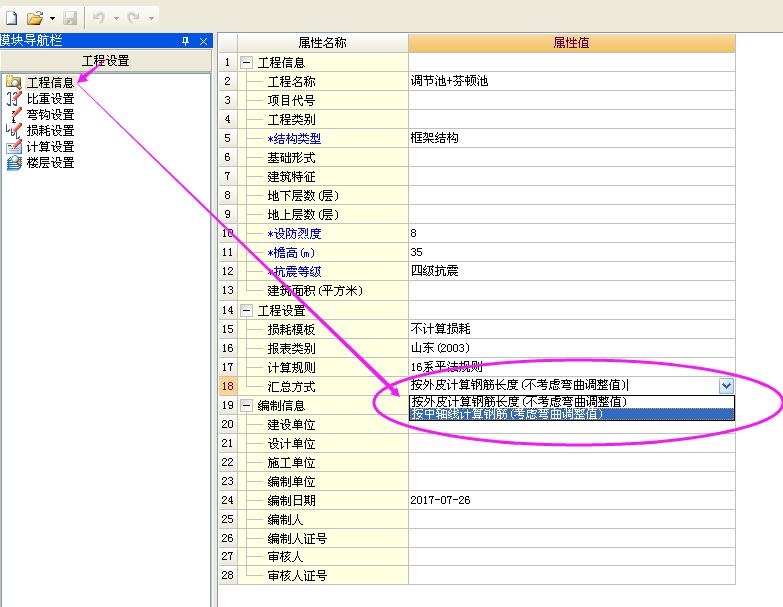Image resolution: width=783 pixels, height=607 pixels.
Task: Select 楼层设置 label in navigation
Action: tap(50, 163)
